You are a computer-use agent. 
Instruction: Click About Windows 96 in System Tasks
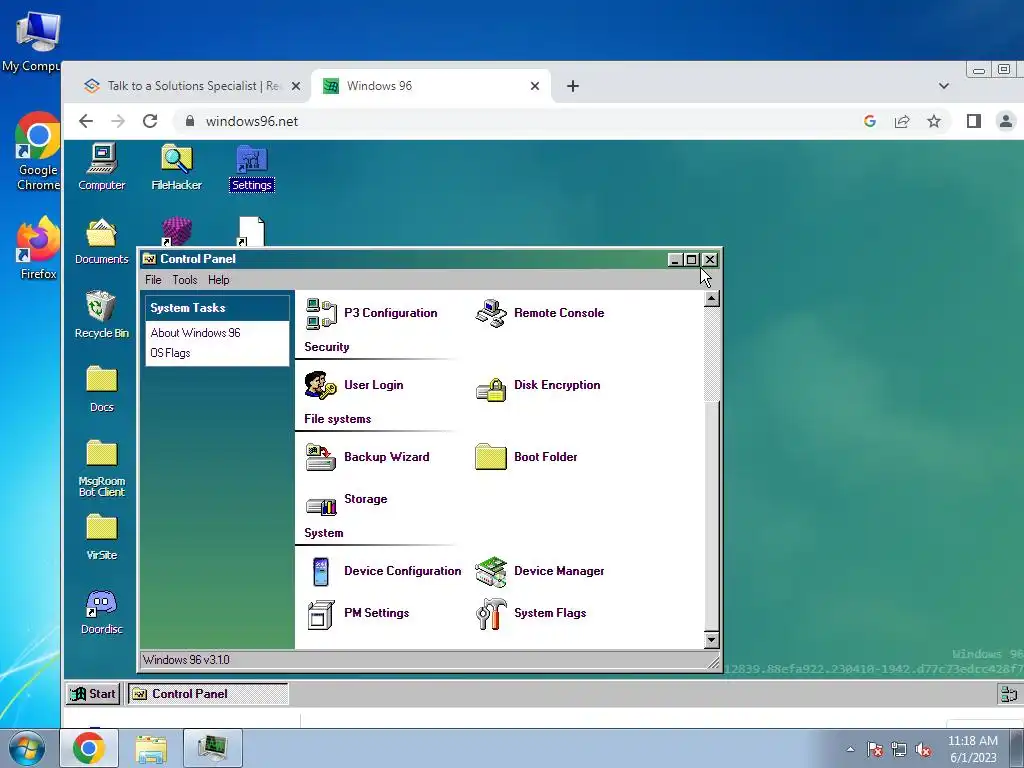point(195,332)
